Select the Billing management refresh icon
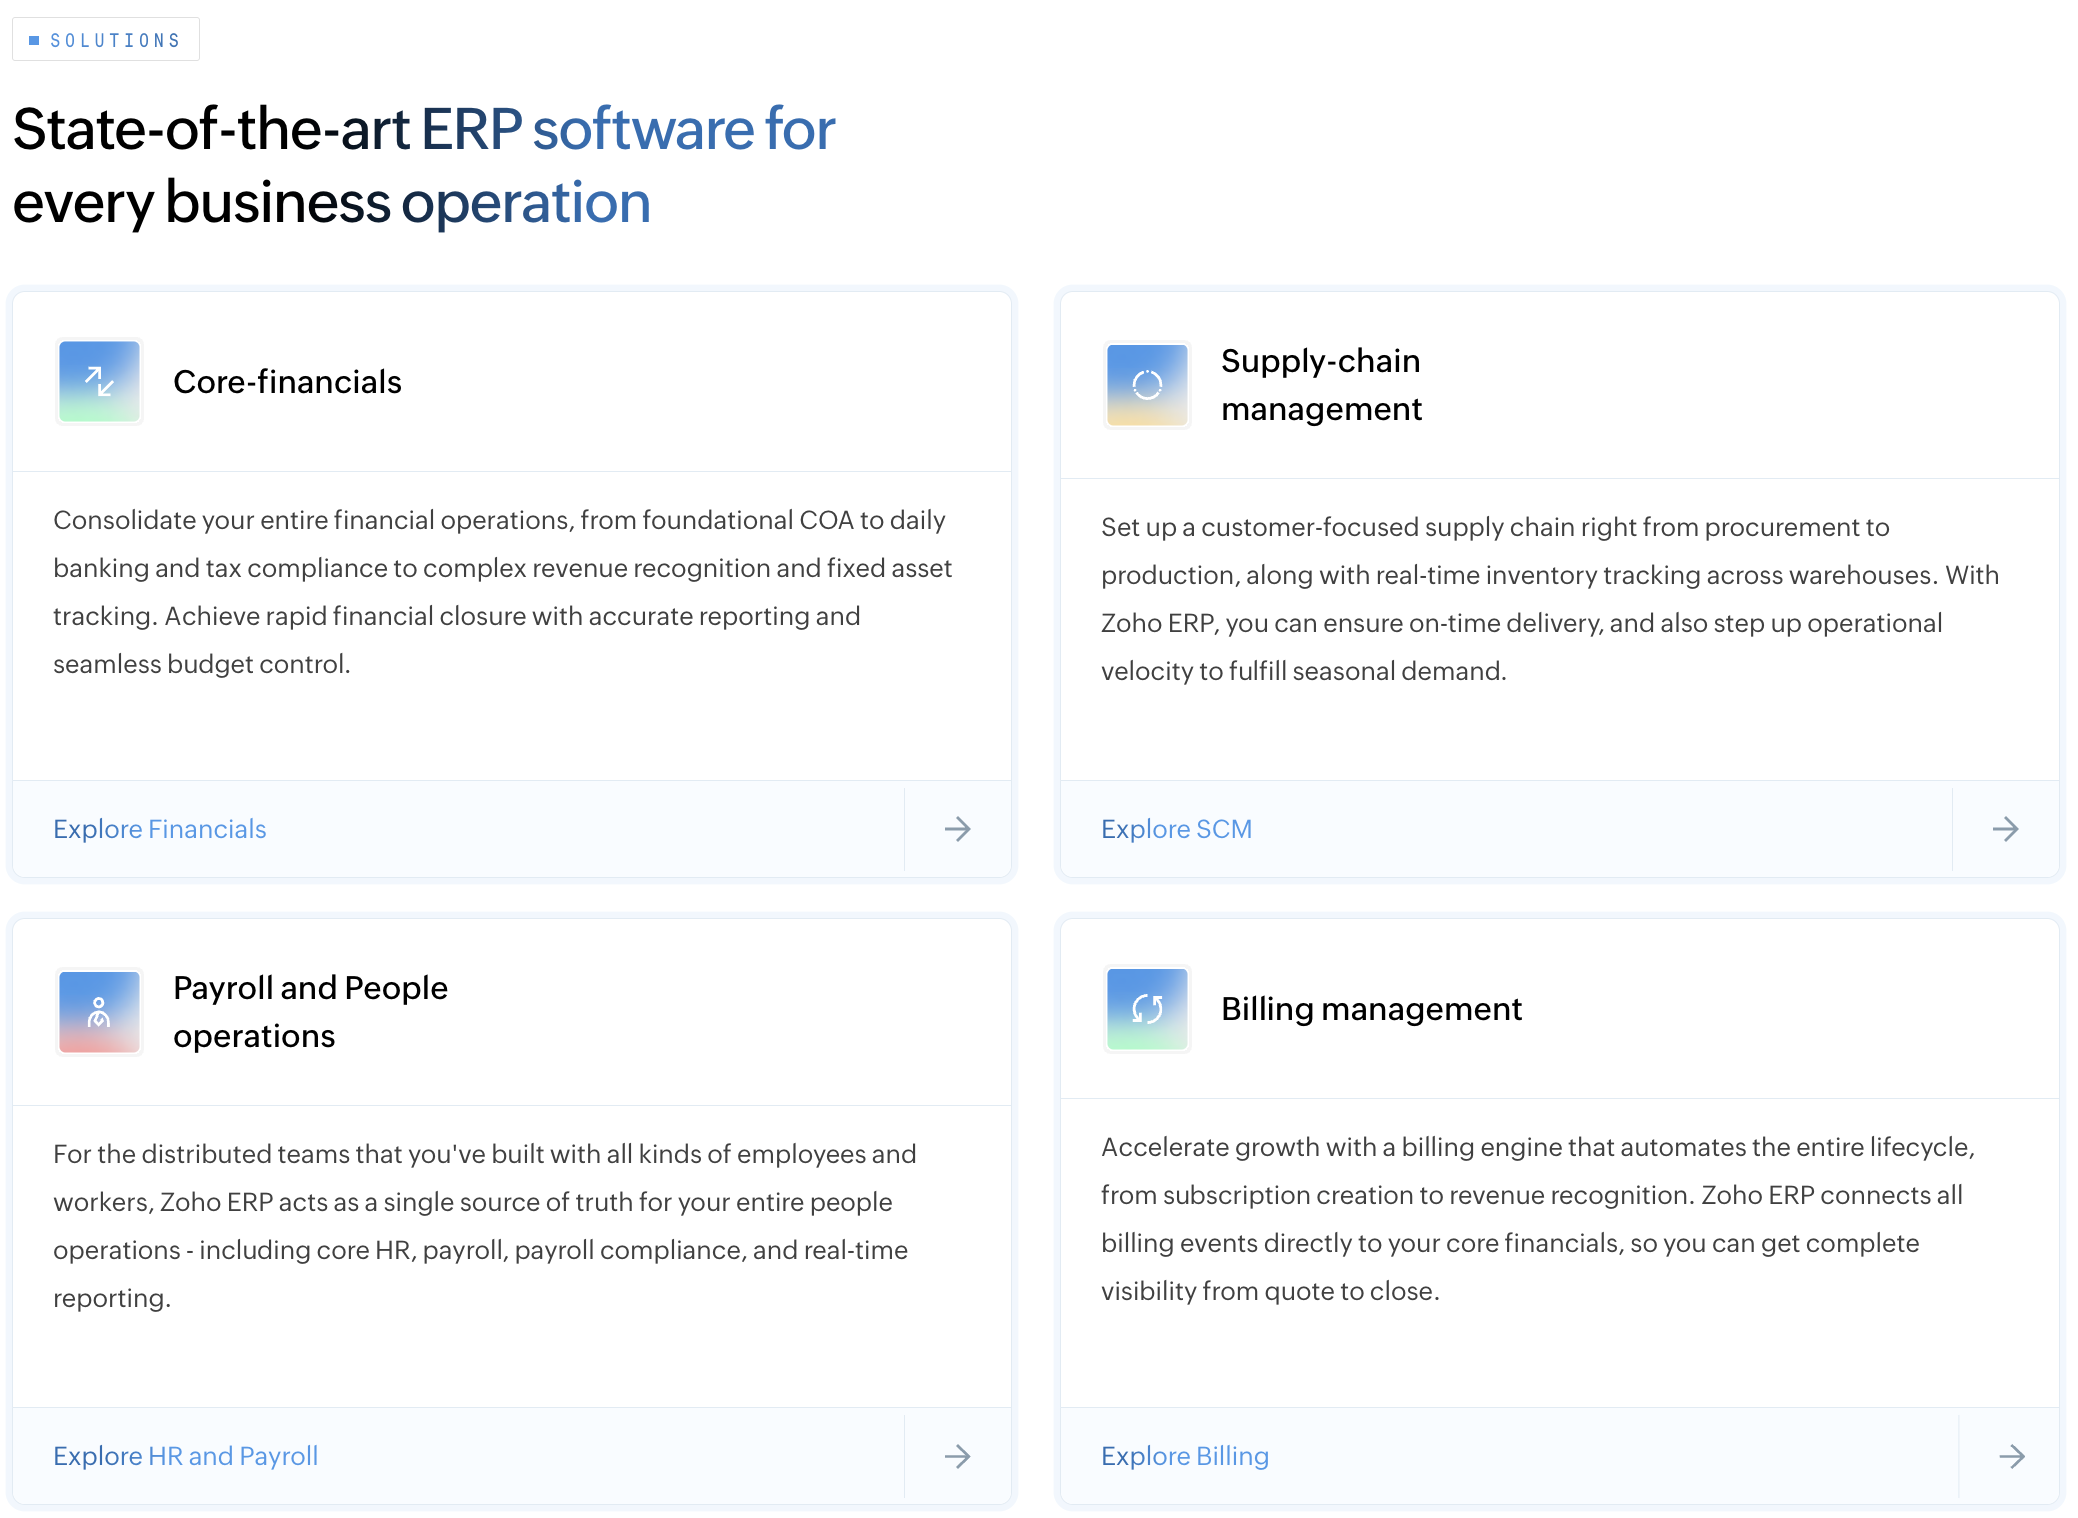 pos(1146,1008)
